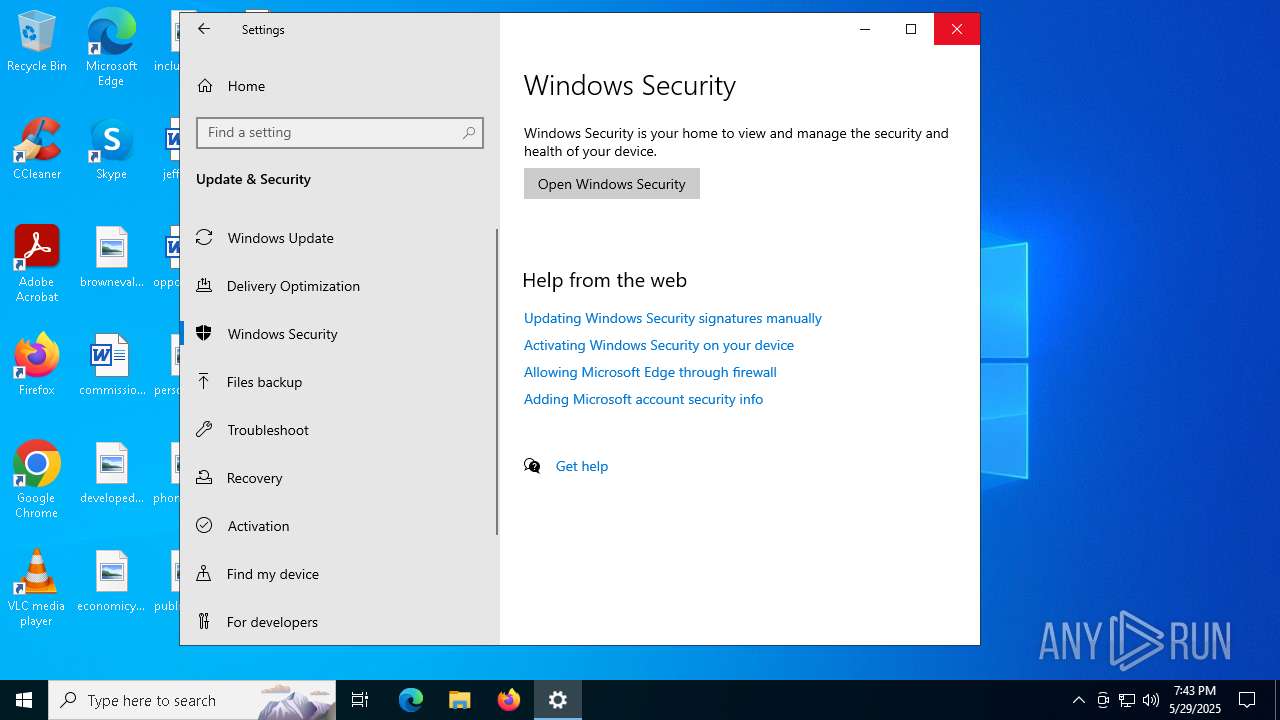Image resolution: width=1280 pixels, height=720 pixels.
Task: Minimize the Settings window
Action: pos(865,29)
